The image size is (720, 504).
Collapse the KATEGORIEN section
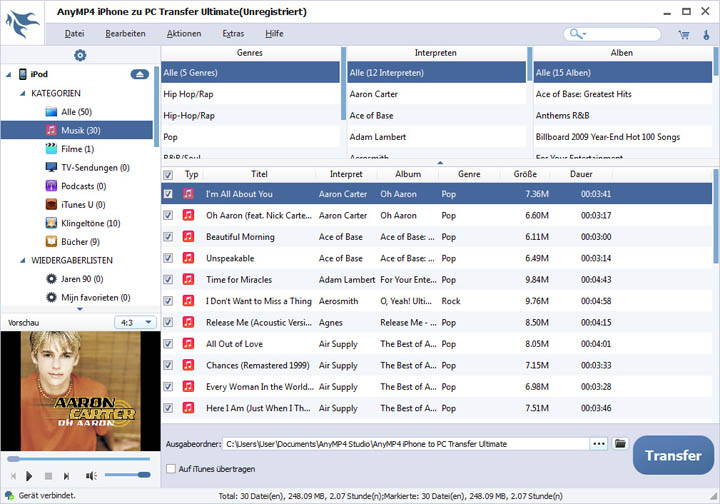click(22, 94)
